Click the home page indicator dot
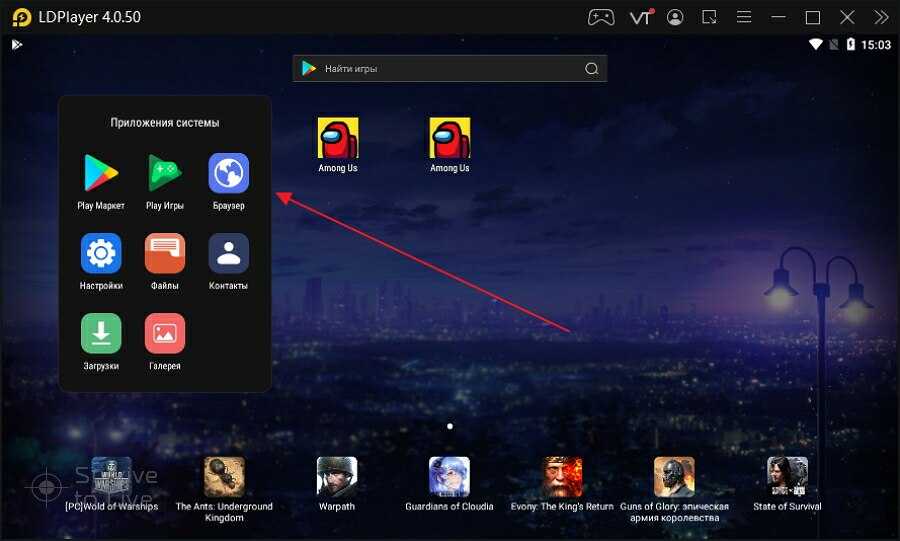 coord(450,426)
